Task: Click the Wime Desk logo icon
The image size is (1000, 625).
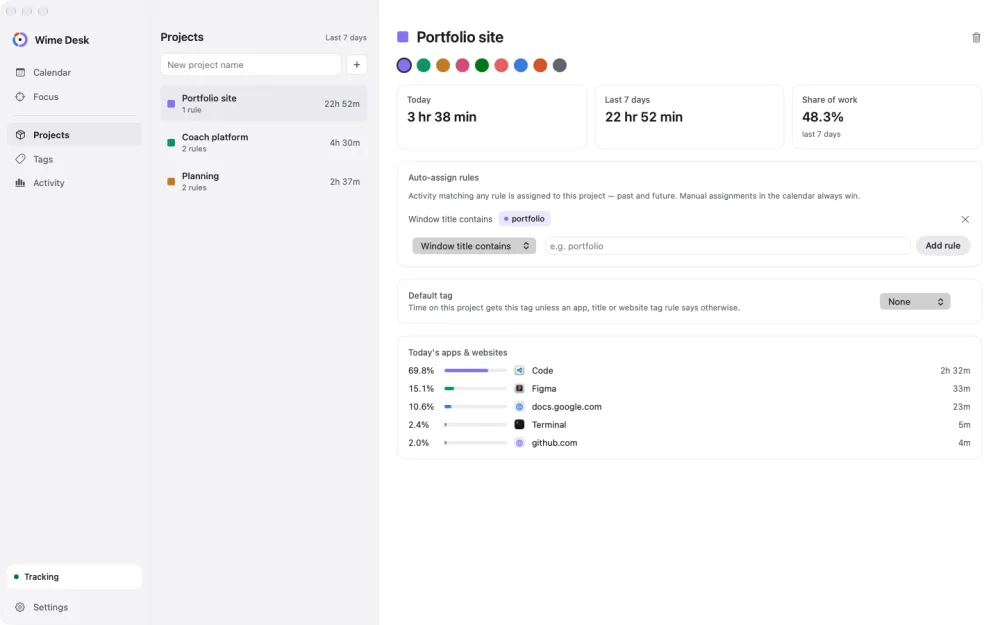Action: tap(20, 40)
